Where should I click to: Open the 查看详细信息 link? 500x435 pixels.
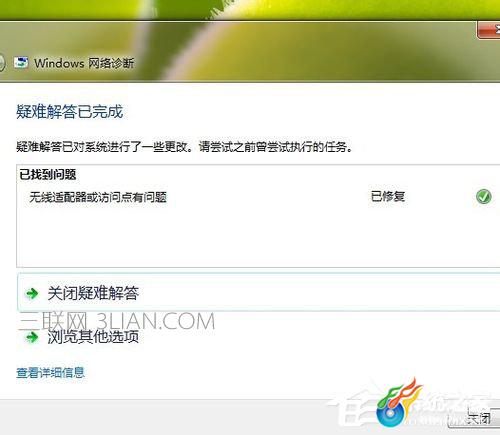(50, 372)
